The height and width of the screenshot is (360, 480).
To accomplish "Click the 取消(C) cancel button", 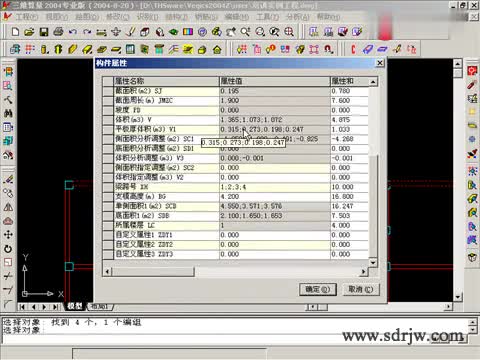I will pos(361,289).
